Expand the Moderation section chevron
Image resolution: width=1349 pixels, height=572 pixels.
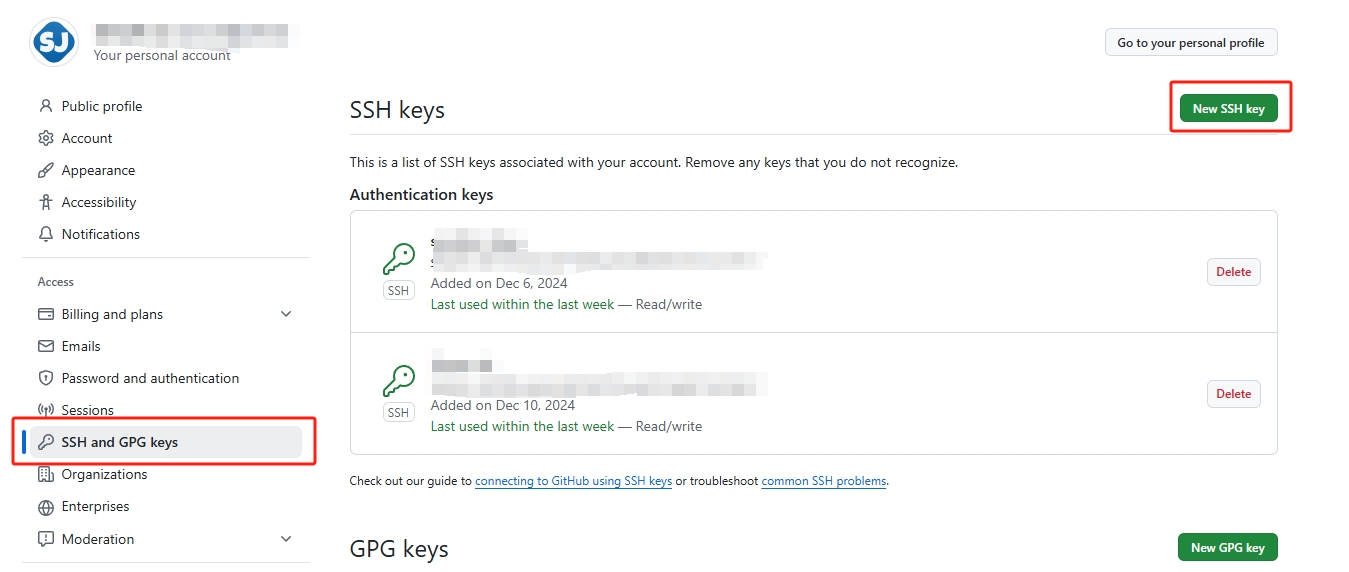click(x=286, y=539)
